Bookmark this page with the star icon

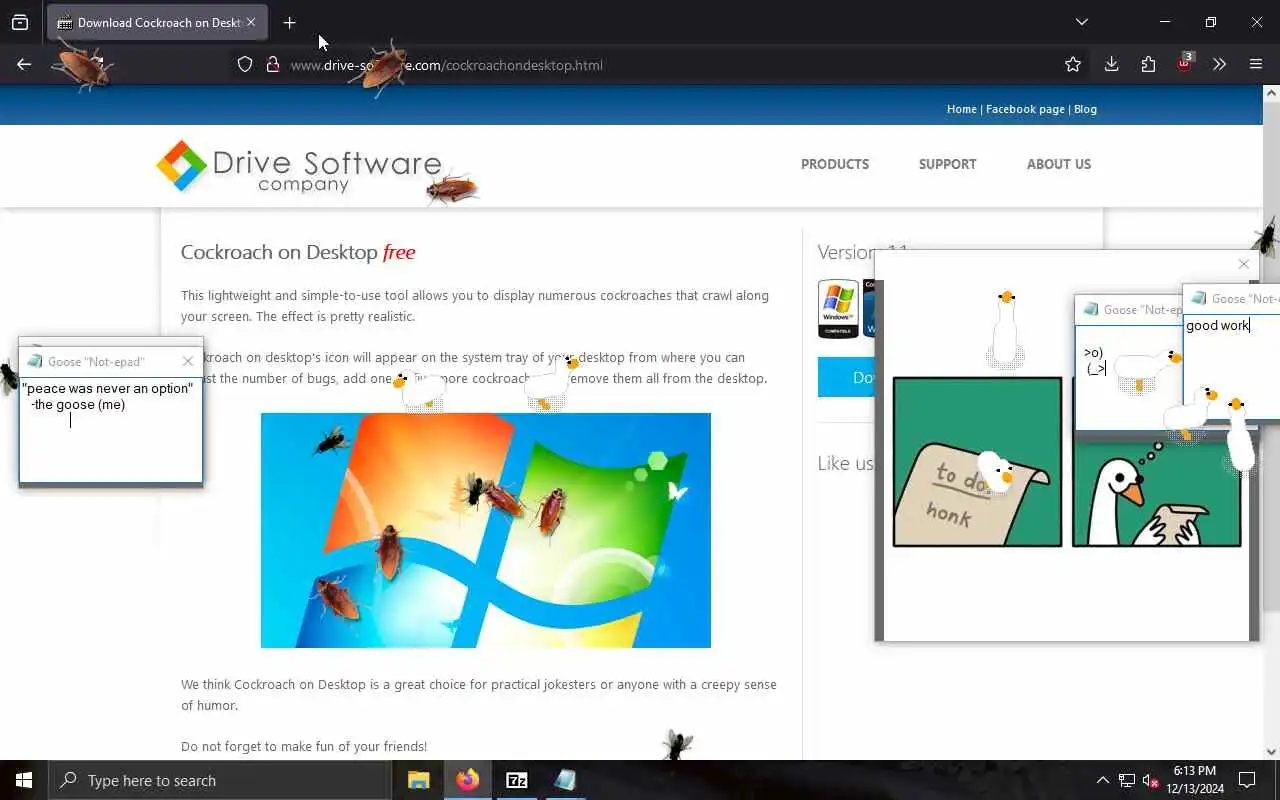pos(1073,65)
